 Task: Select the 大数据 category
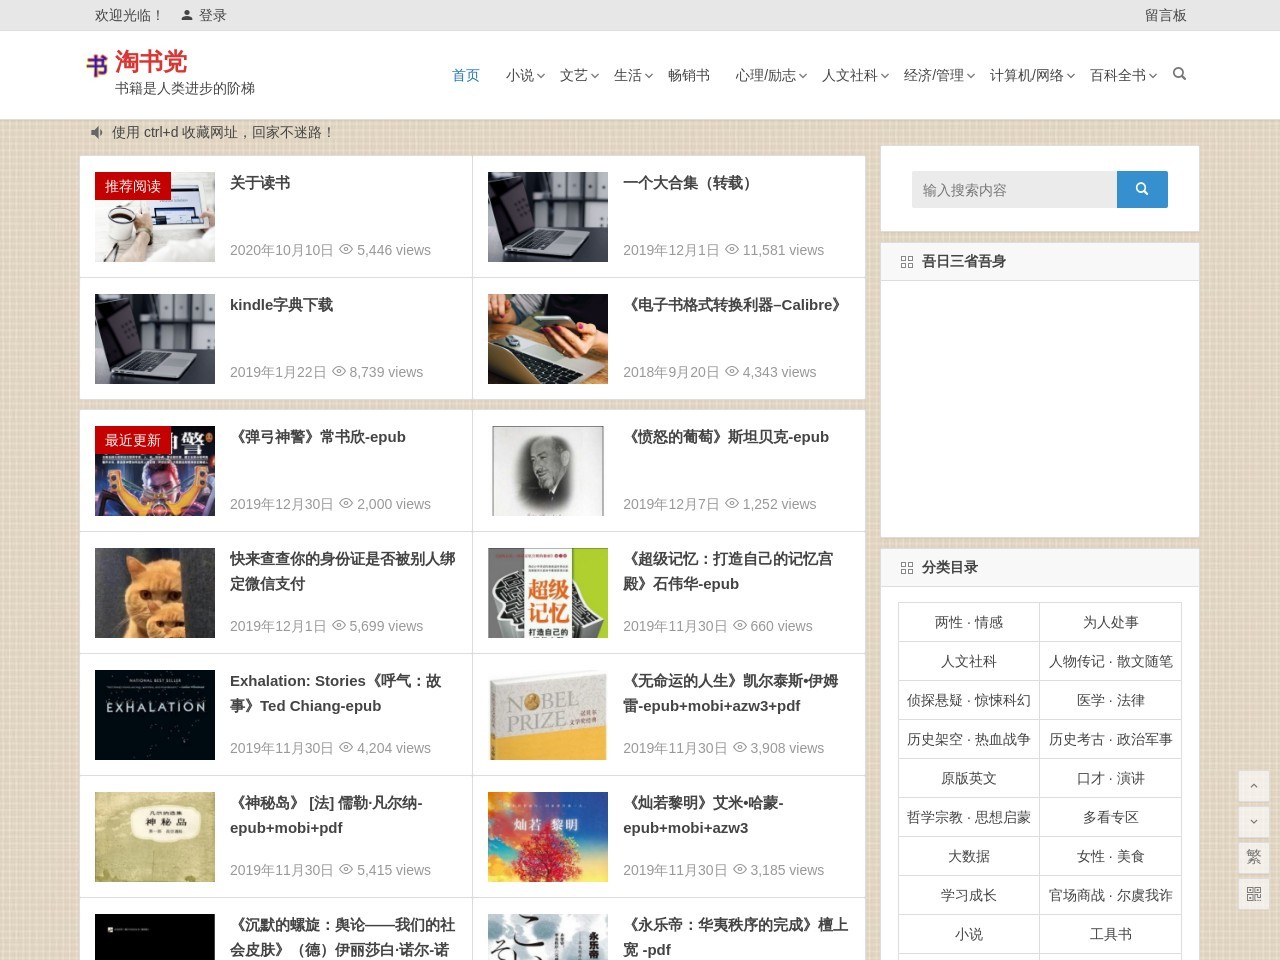969,856
